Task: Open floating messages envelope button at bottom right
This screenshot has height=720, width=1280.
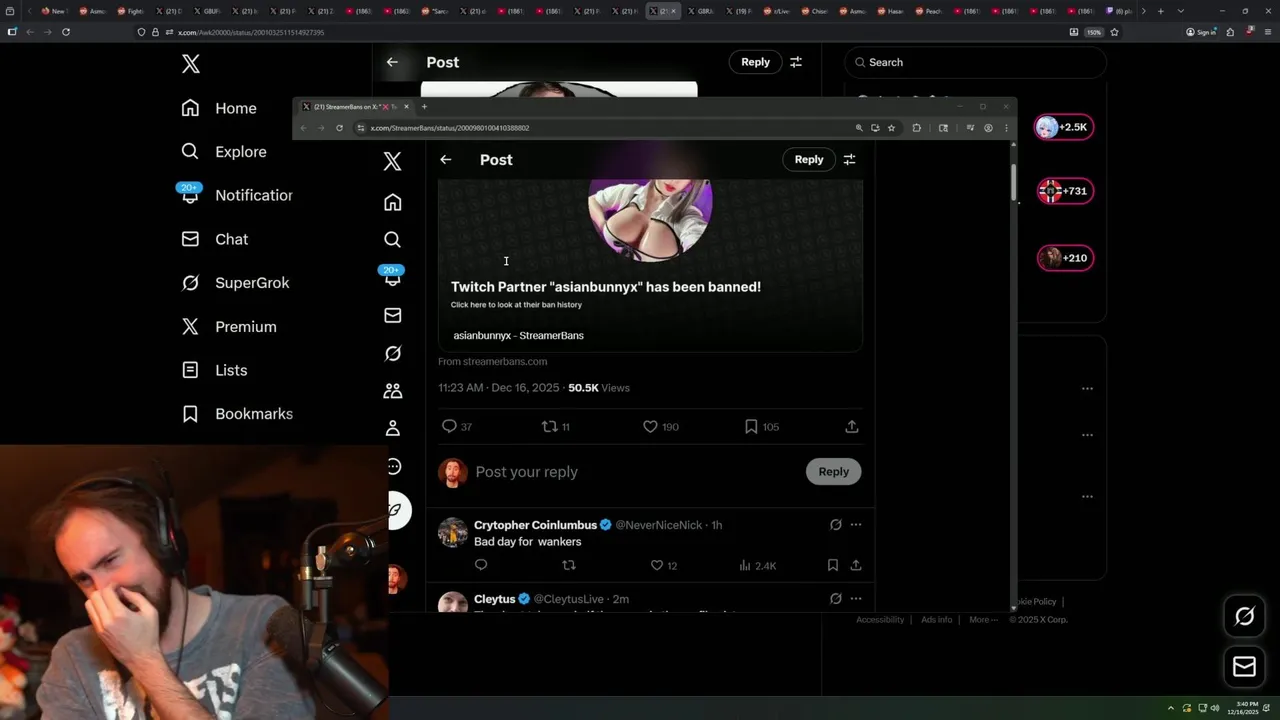Action: coord(1244,667)
